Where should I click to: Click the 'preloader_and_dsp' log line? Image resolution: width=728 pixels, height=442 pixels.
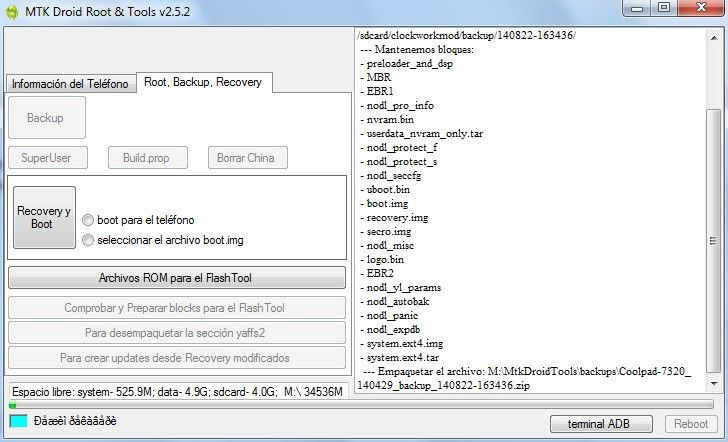click(406, 64)
